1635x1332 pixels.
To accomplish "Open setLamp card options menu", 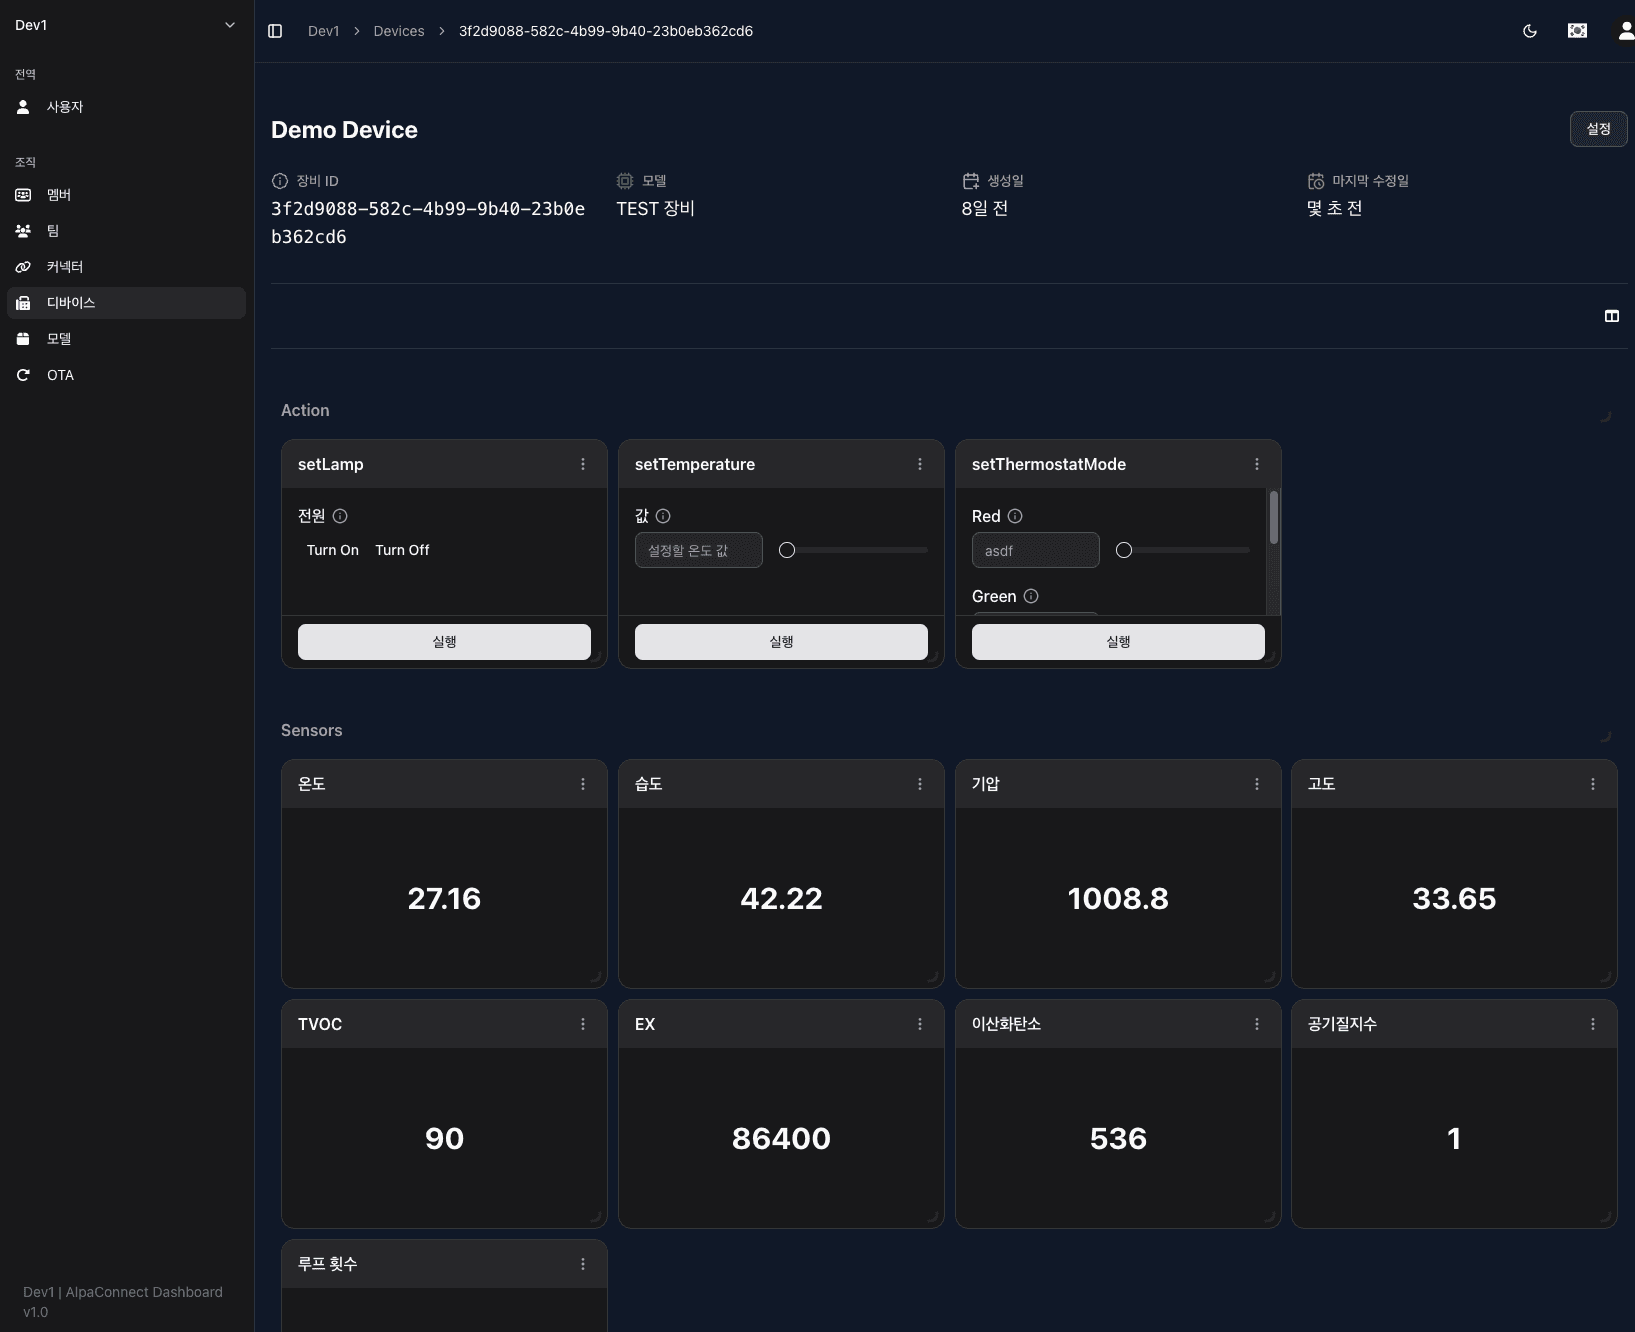I will click(x=583, y=464).
